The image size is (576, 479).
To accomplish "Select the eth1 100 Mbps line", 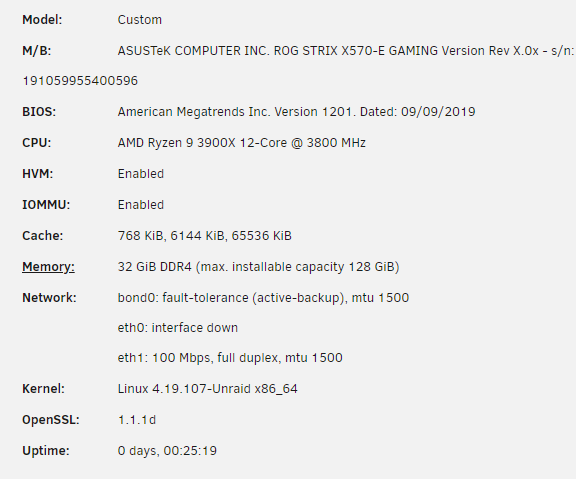I will (x=230, y=358).
